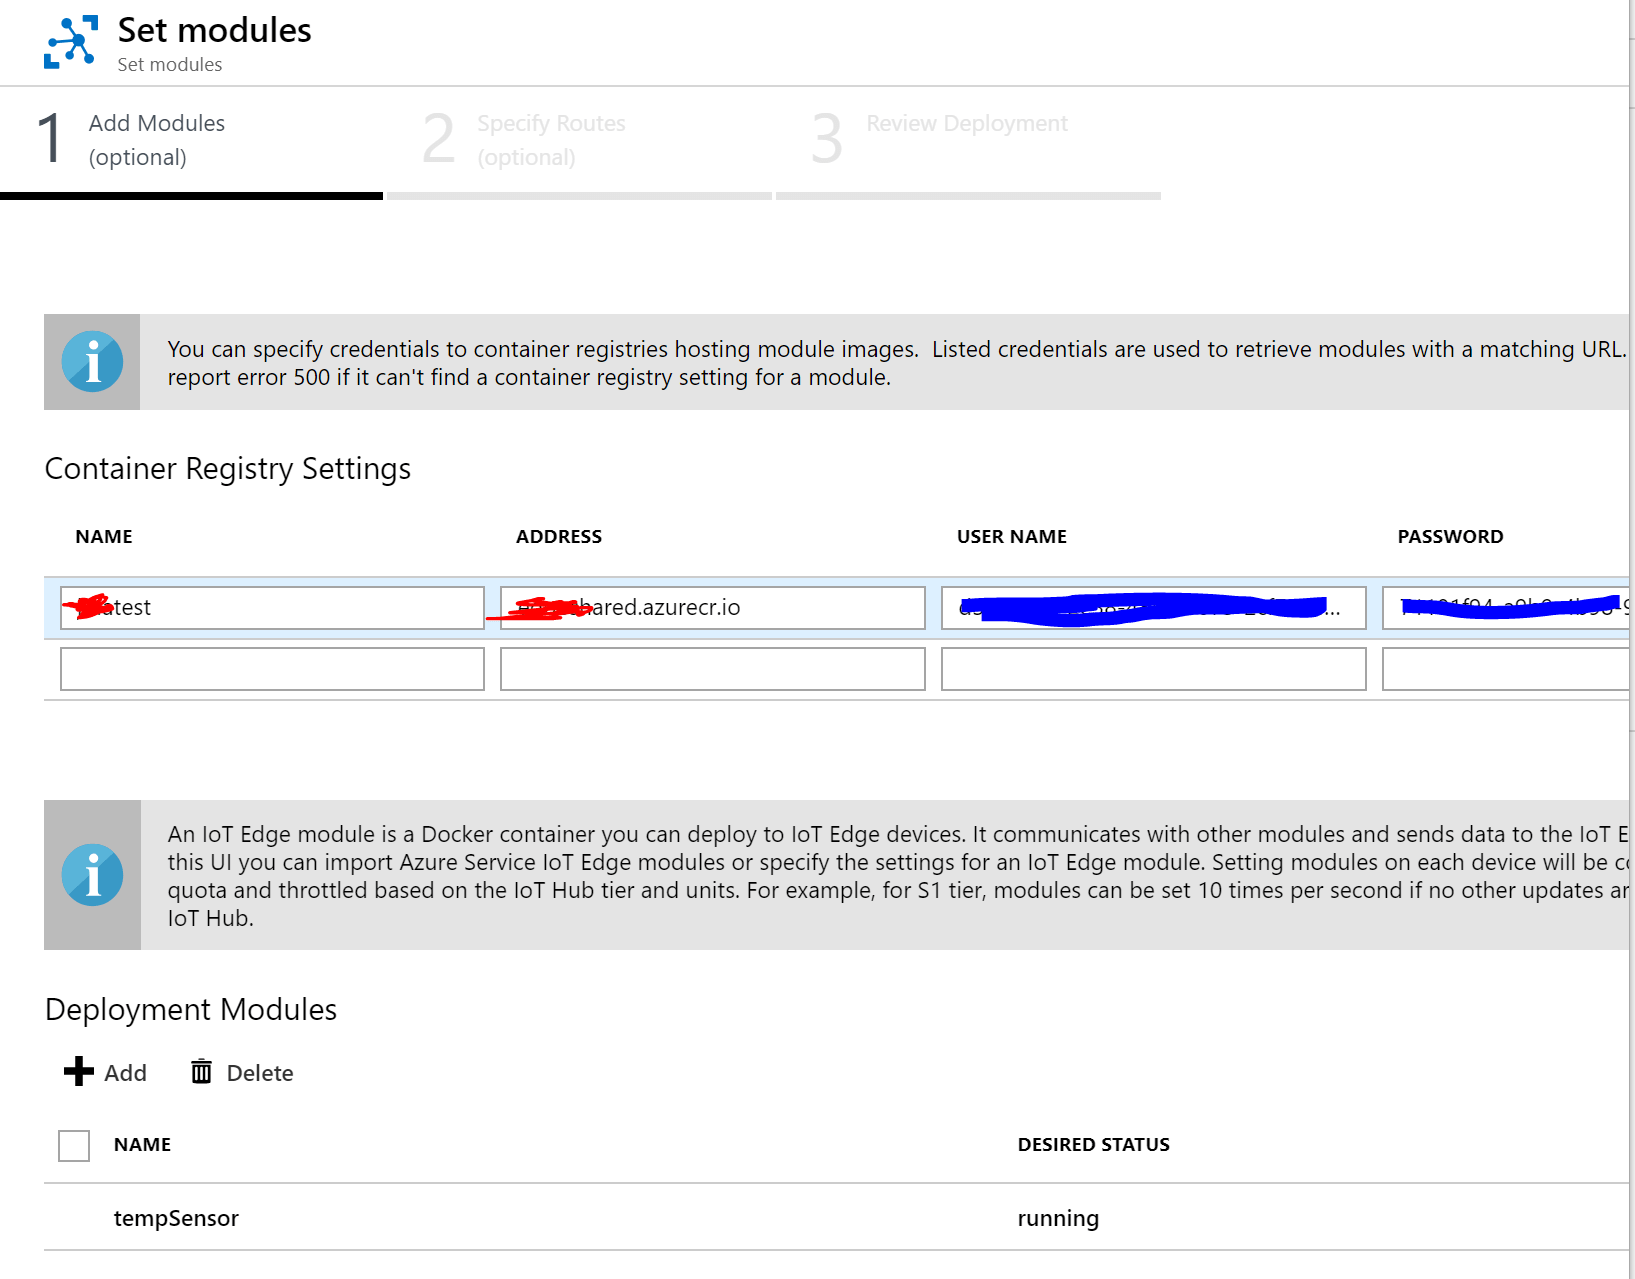Click the registry Address field with azurecr.io
1635x1279 pixels.
(713, 608)
